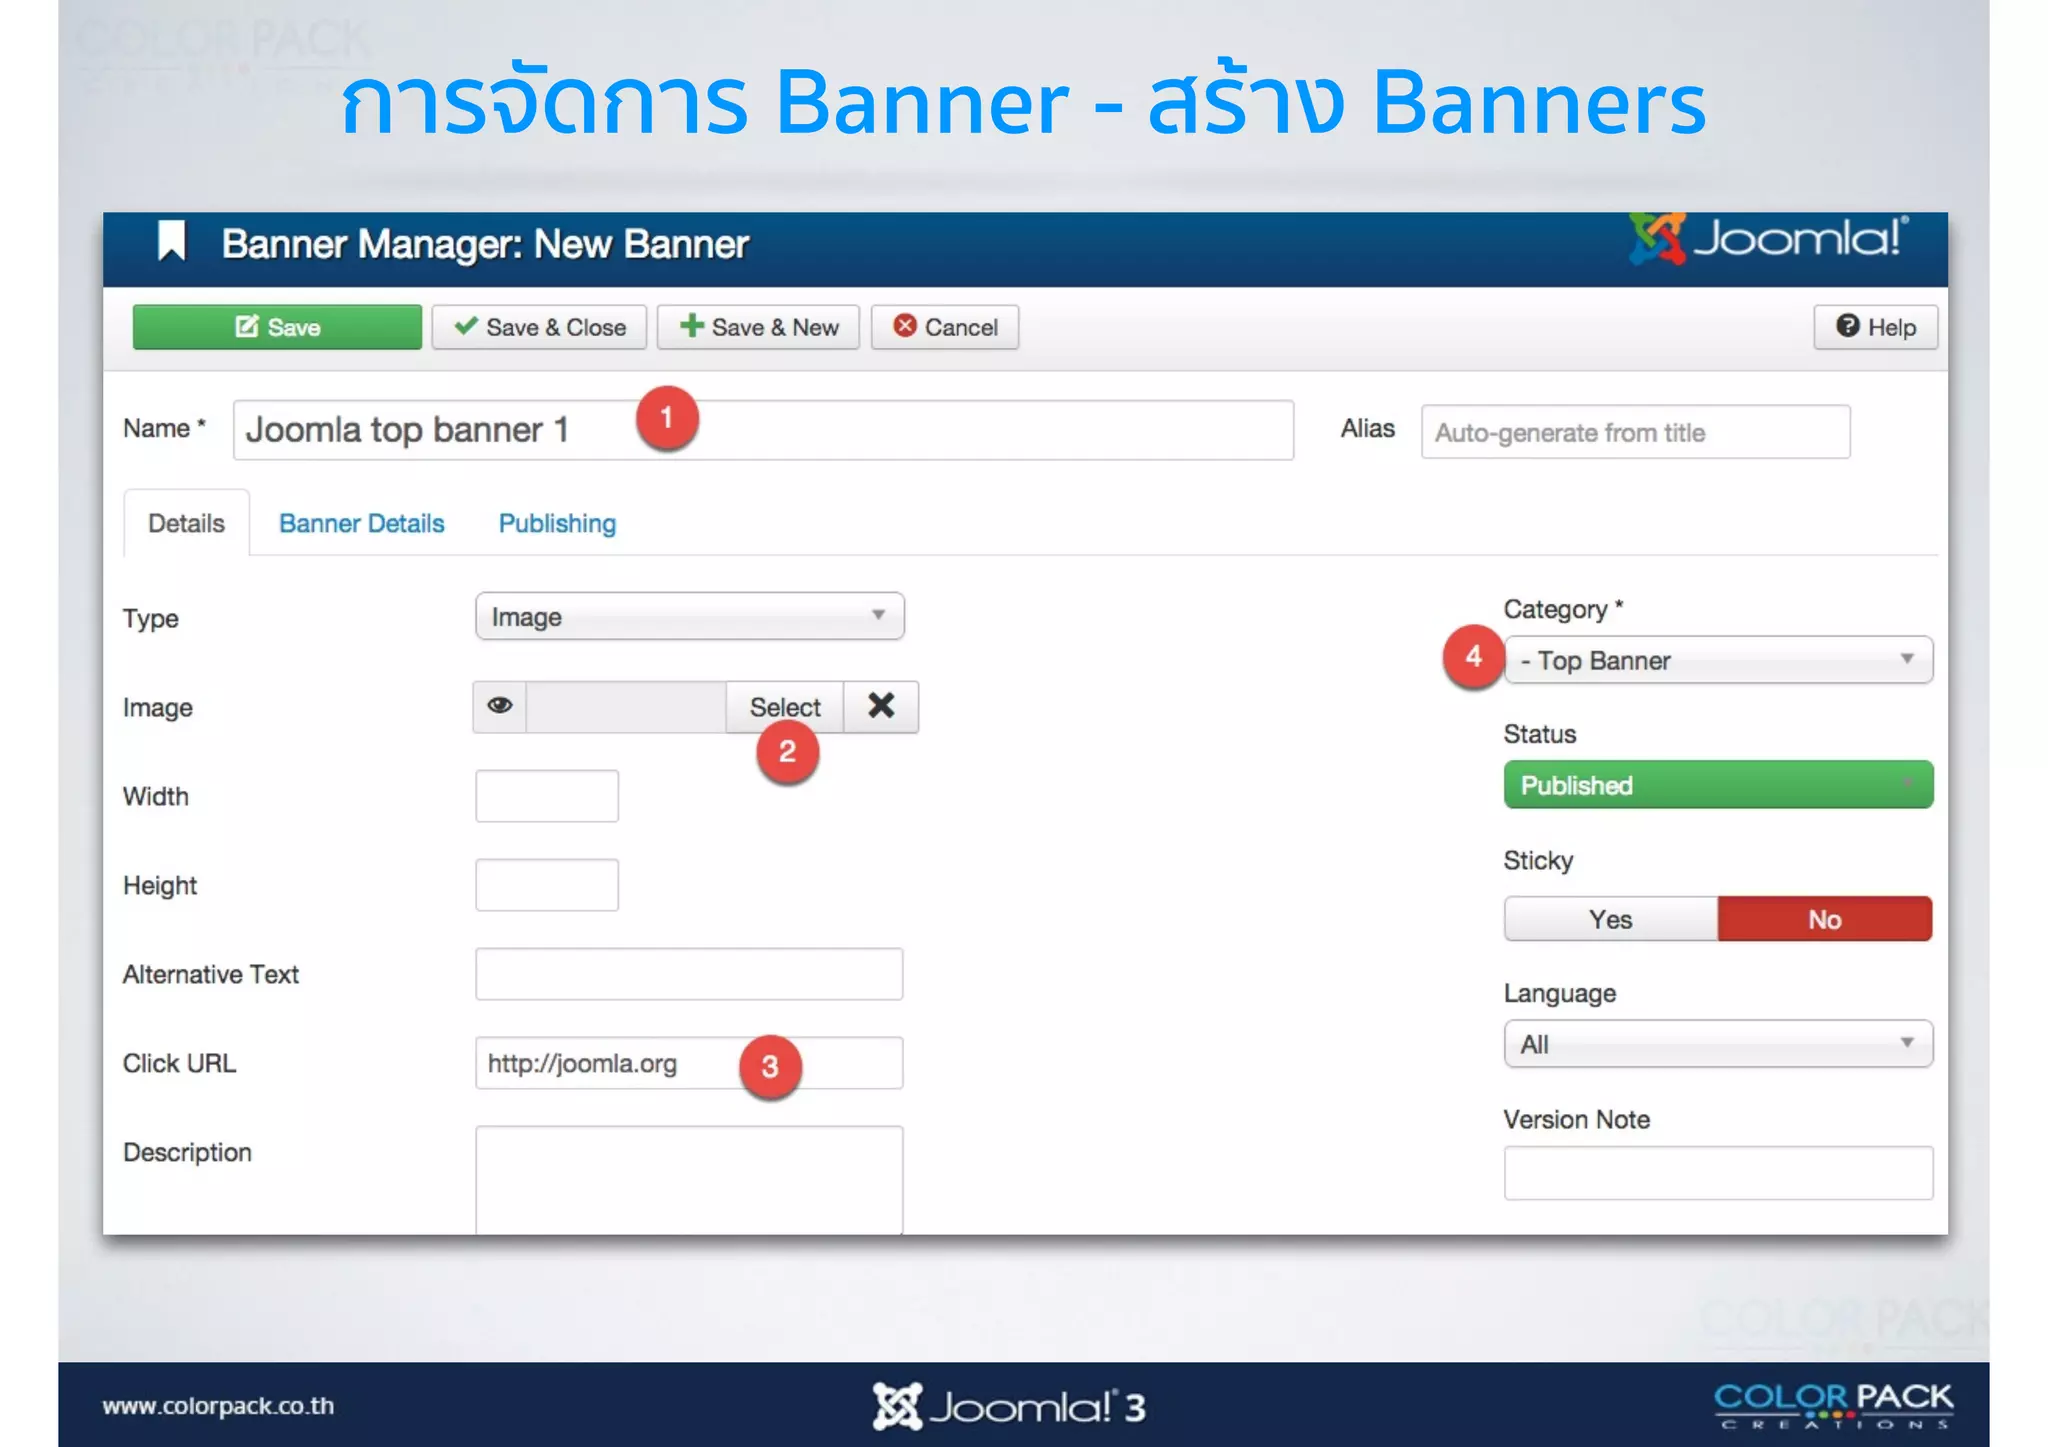Image resolution: width=2048 pixels, height=1447 pixels.
Task: Clear the selected image with X button
Action: [881, 706]
